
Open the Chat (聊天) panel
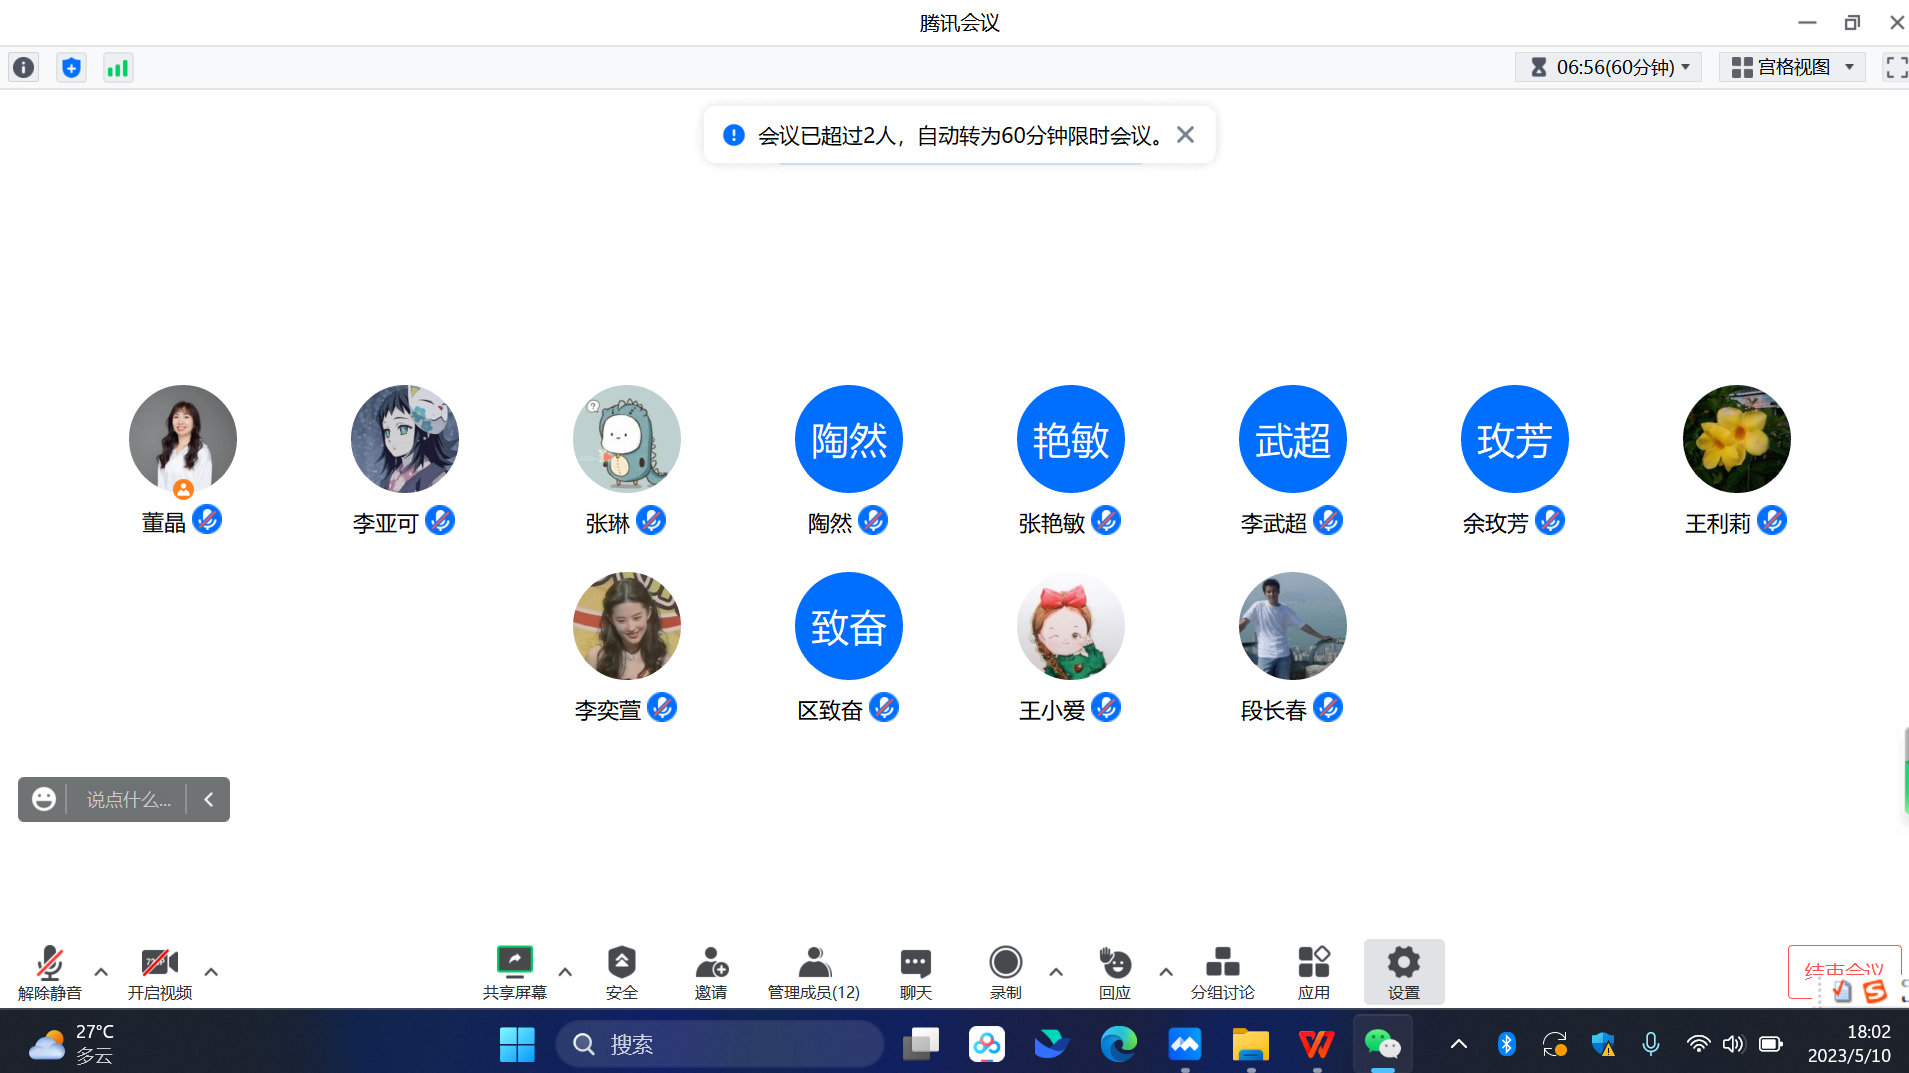(x=915, y=972)
